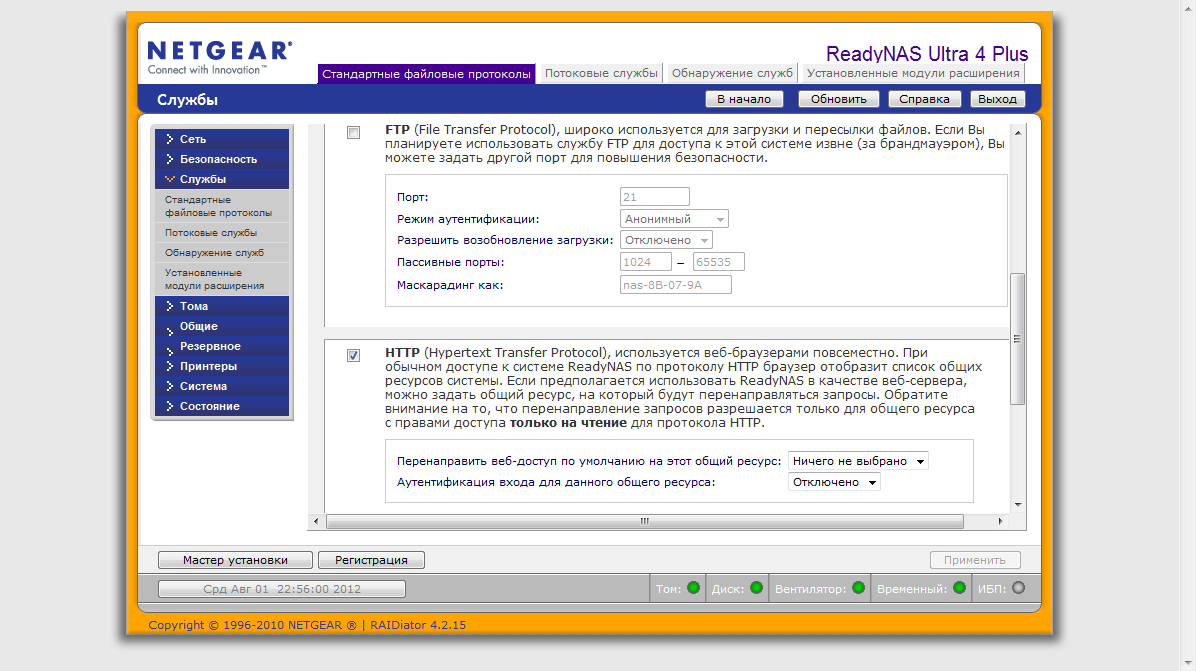Click the passive ports end field 65535

719,262
